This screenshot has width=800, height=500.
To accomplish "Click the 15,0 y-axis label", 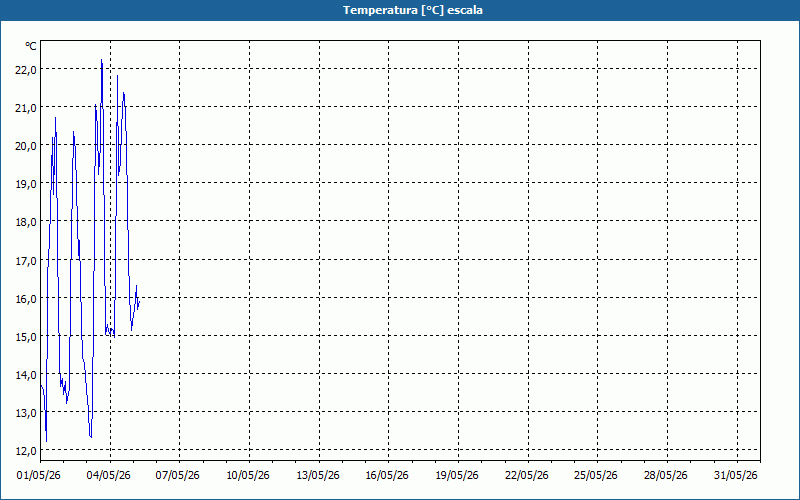I will [x=26, y=337].
